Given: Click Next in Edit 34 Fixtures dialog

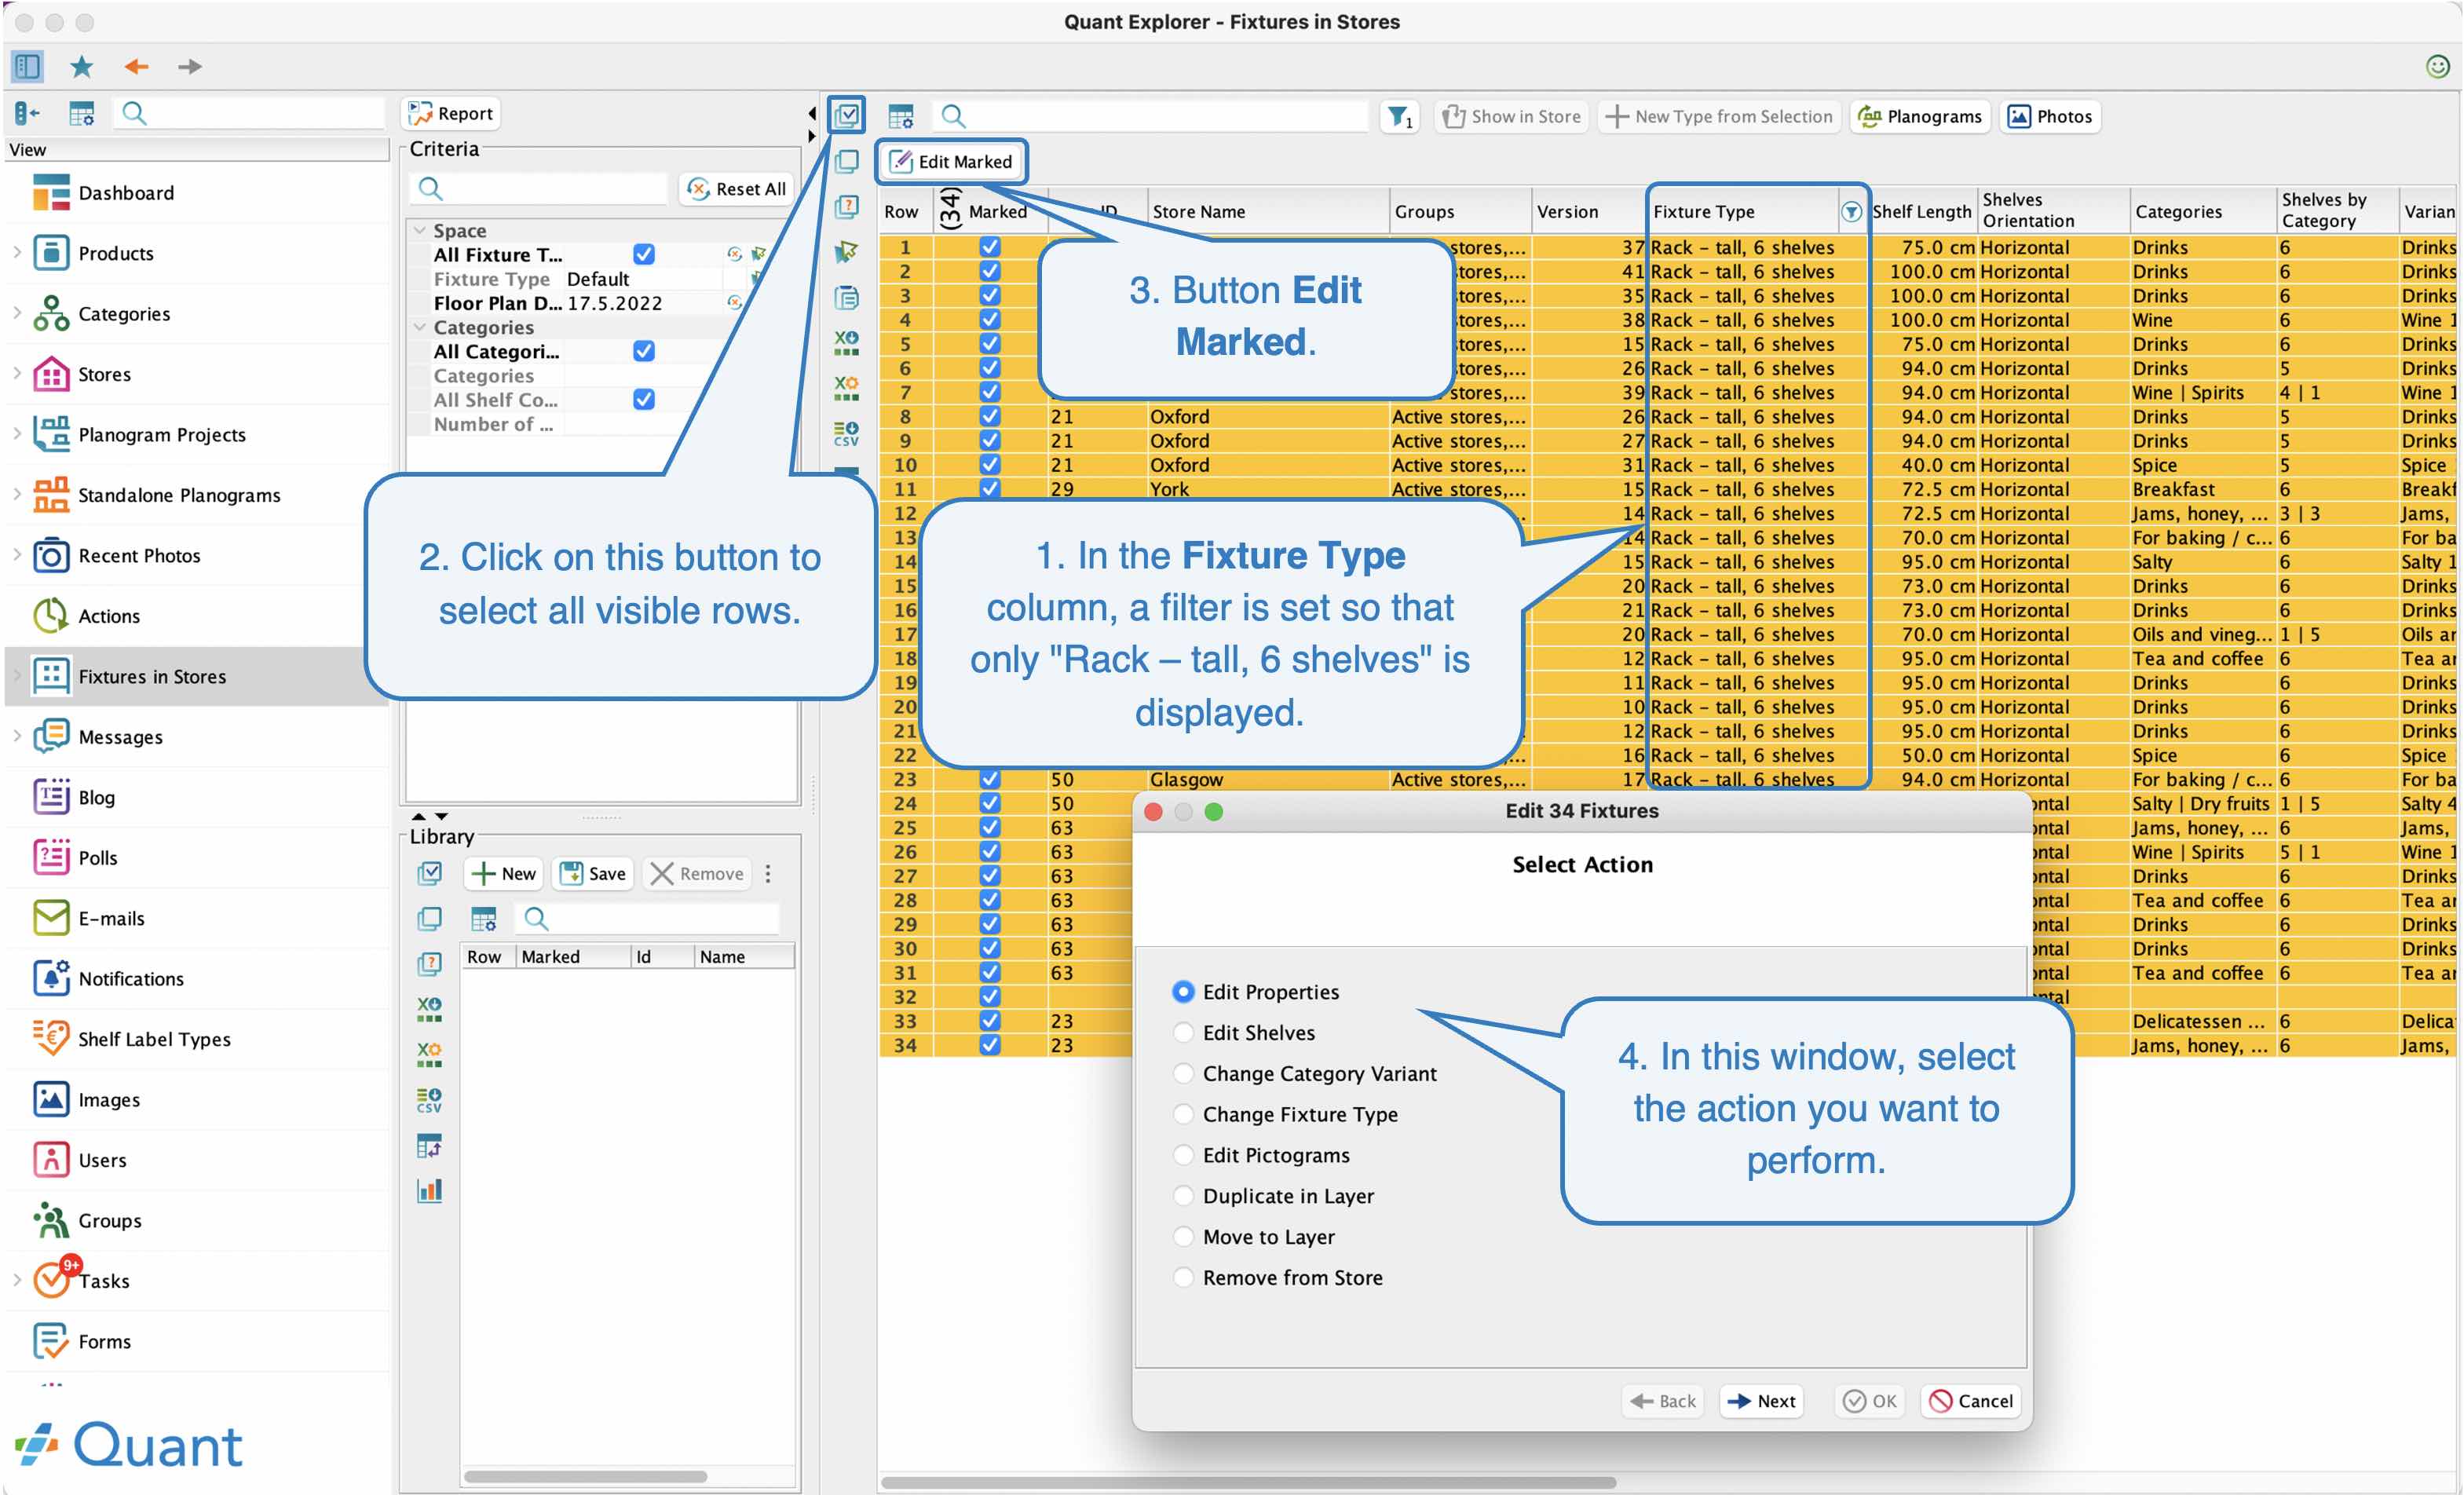Looking at the screenshot, I should 1761,1400.
